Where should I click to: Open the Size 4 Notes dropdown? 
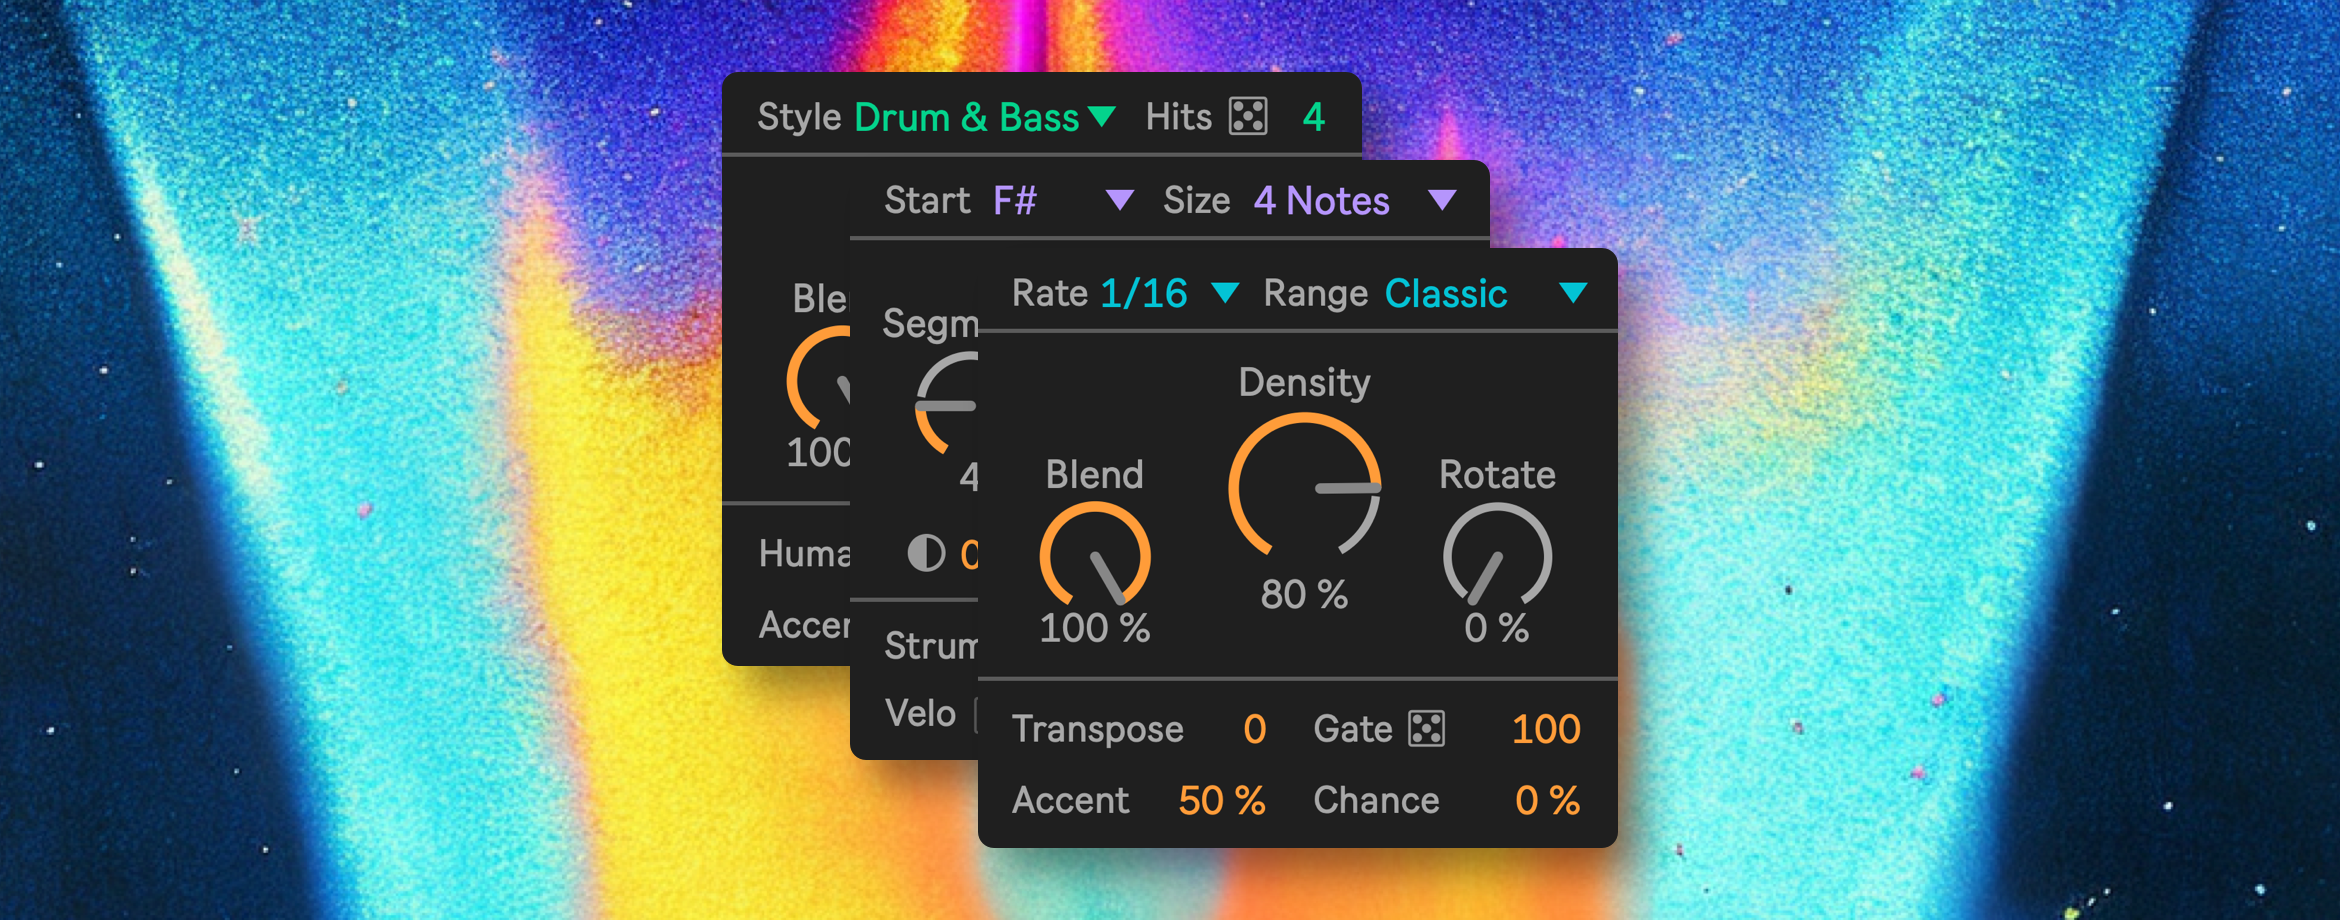click(x=1441, y=201)
